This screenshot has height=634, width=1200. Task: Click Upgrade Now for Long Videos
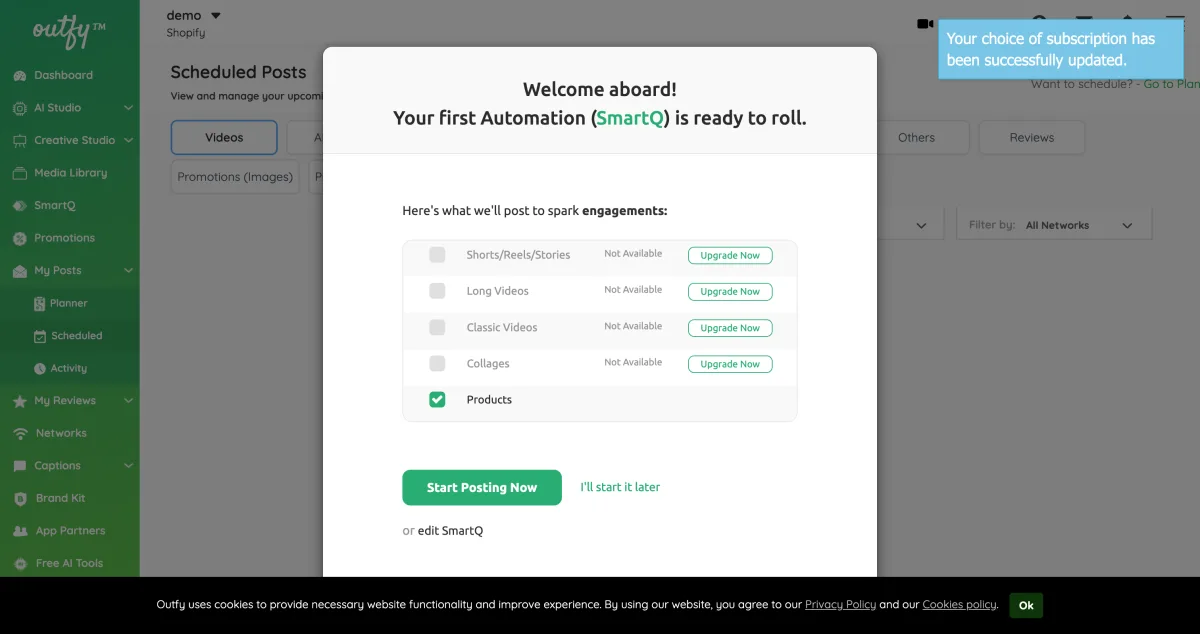tap(730, 292)
